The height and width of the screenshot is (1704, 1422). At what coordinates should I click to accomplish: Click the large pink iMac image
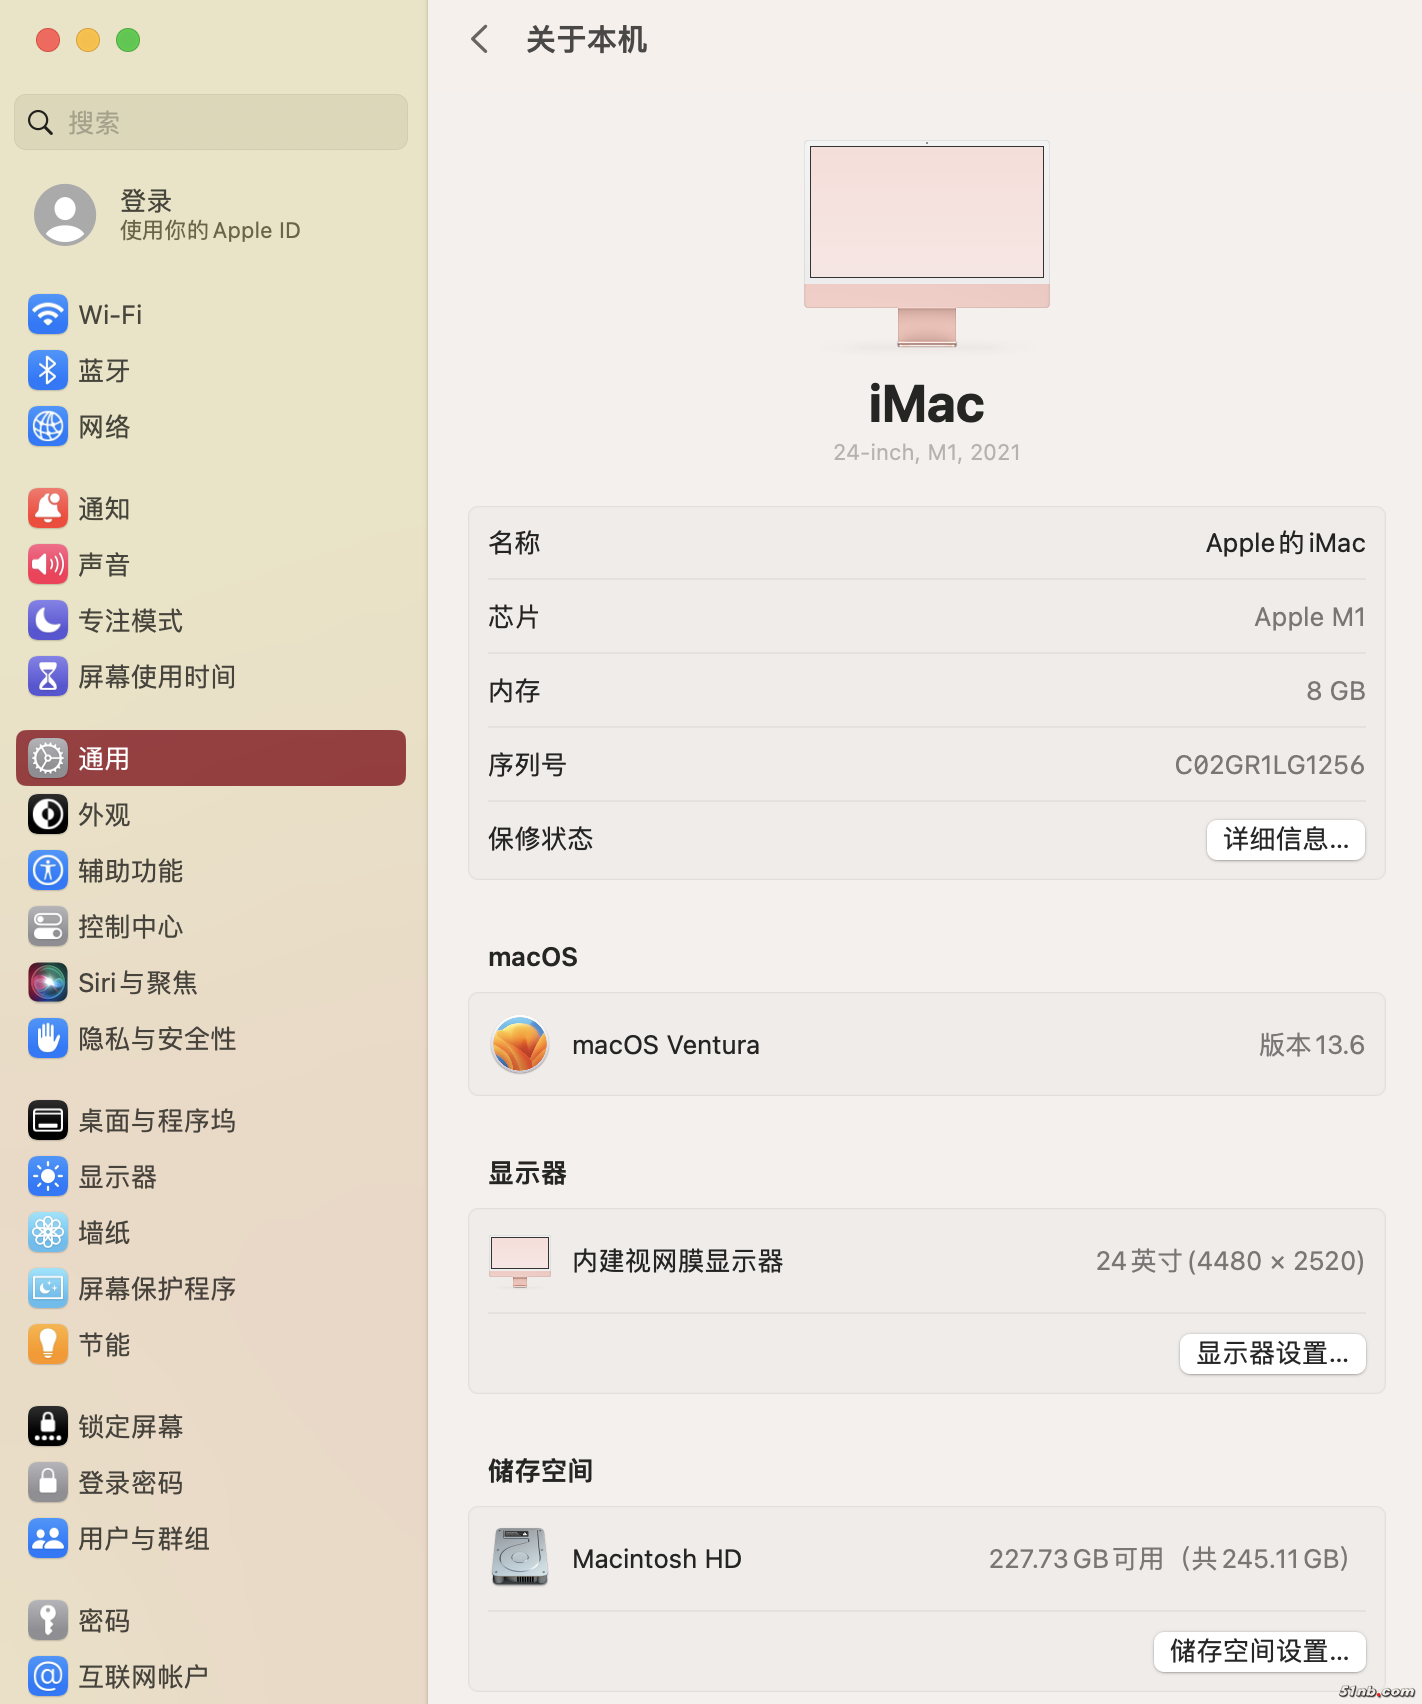point(927,244)
